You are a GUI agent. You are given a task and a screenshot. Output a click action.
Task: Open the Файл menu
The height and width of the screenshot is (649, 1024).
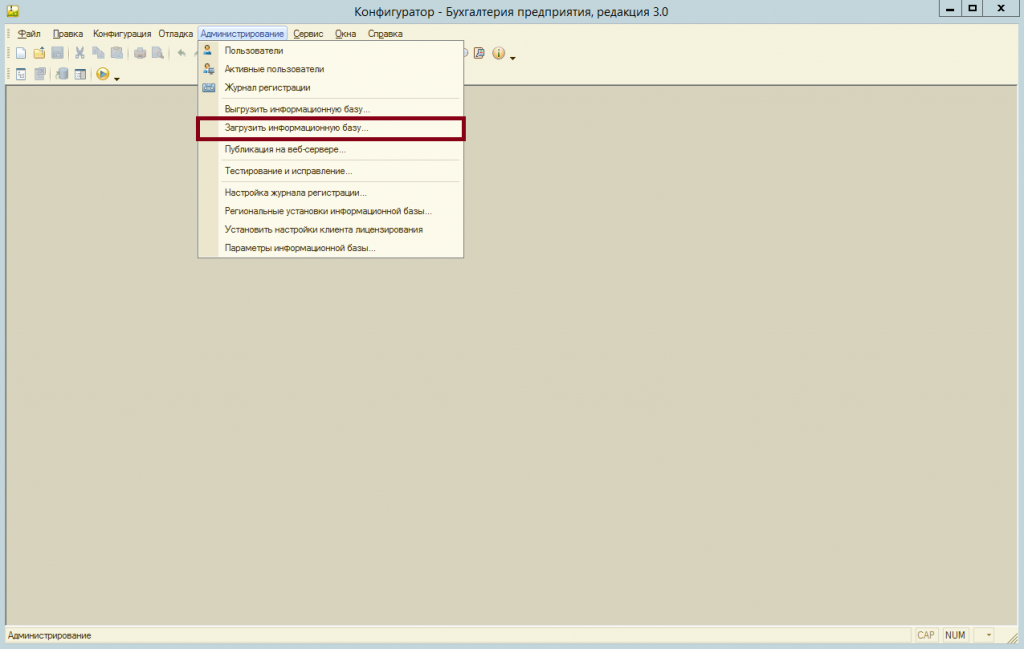click(x=29, y=34)
